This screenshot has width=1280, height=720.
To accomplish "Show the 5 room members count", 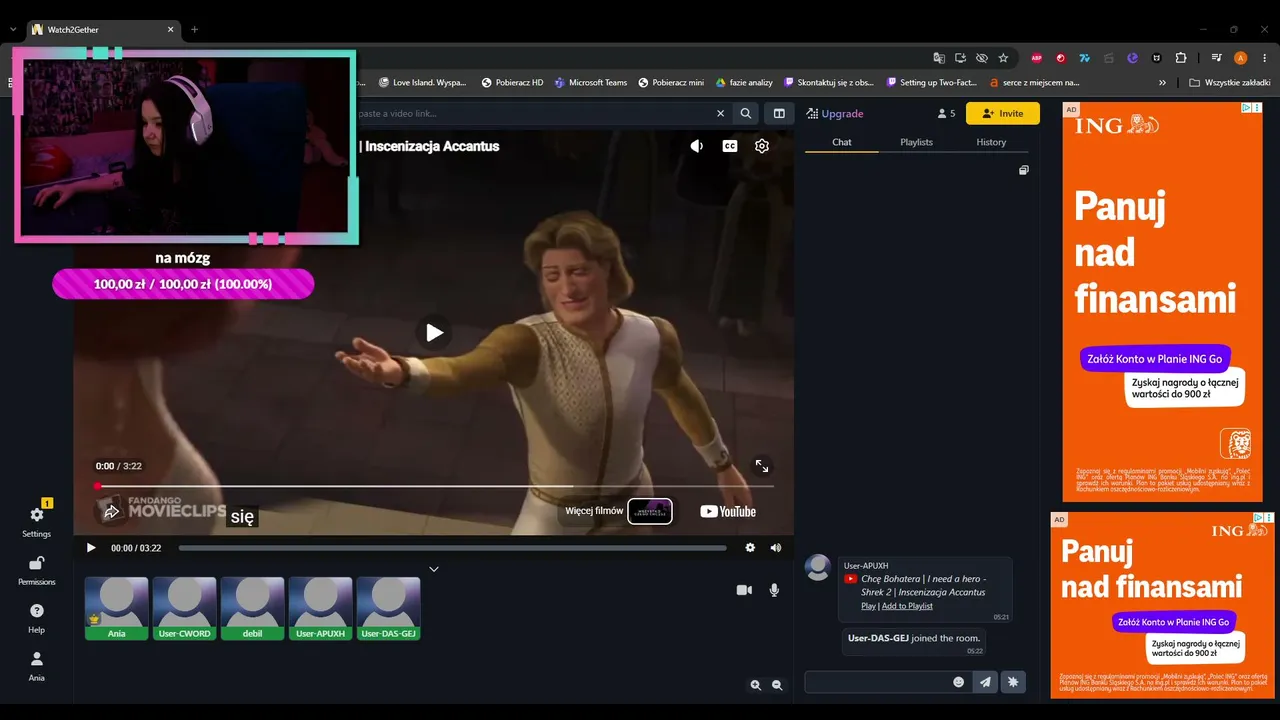I will (x=946, y=114).
